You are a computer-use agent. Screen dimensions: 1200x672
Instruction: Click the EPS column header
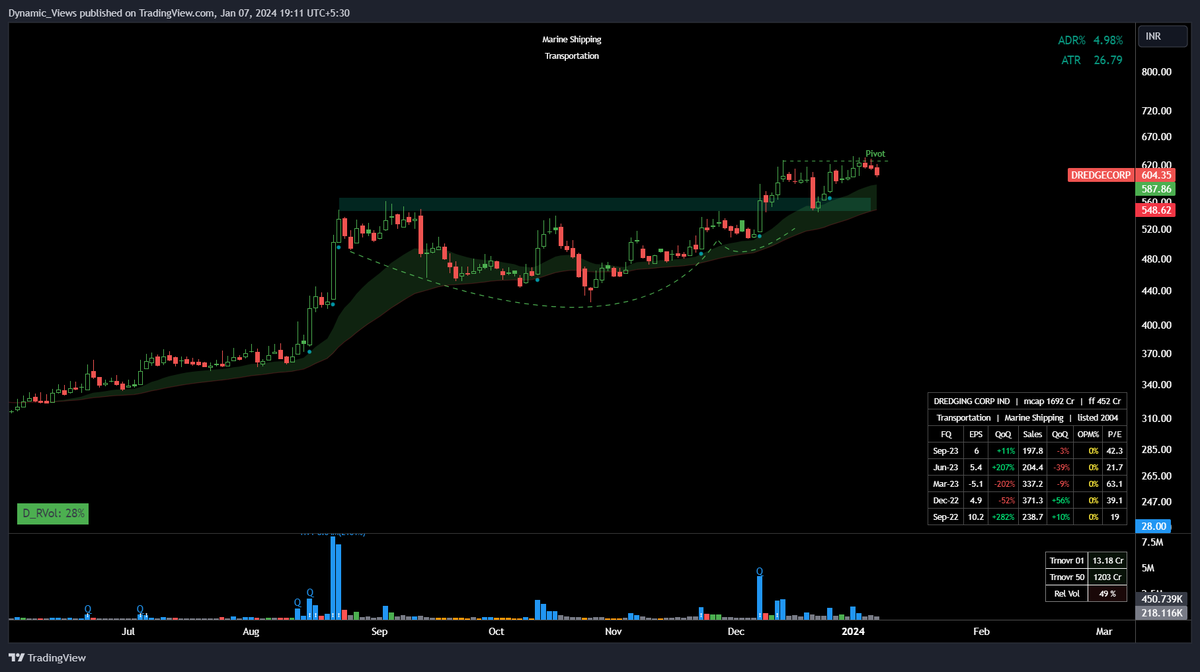[x=977, y=434]
